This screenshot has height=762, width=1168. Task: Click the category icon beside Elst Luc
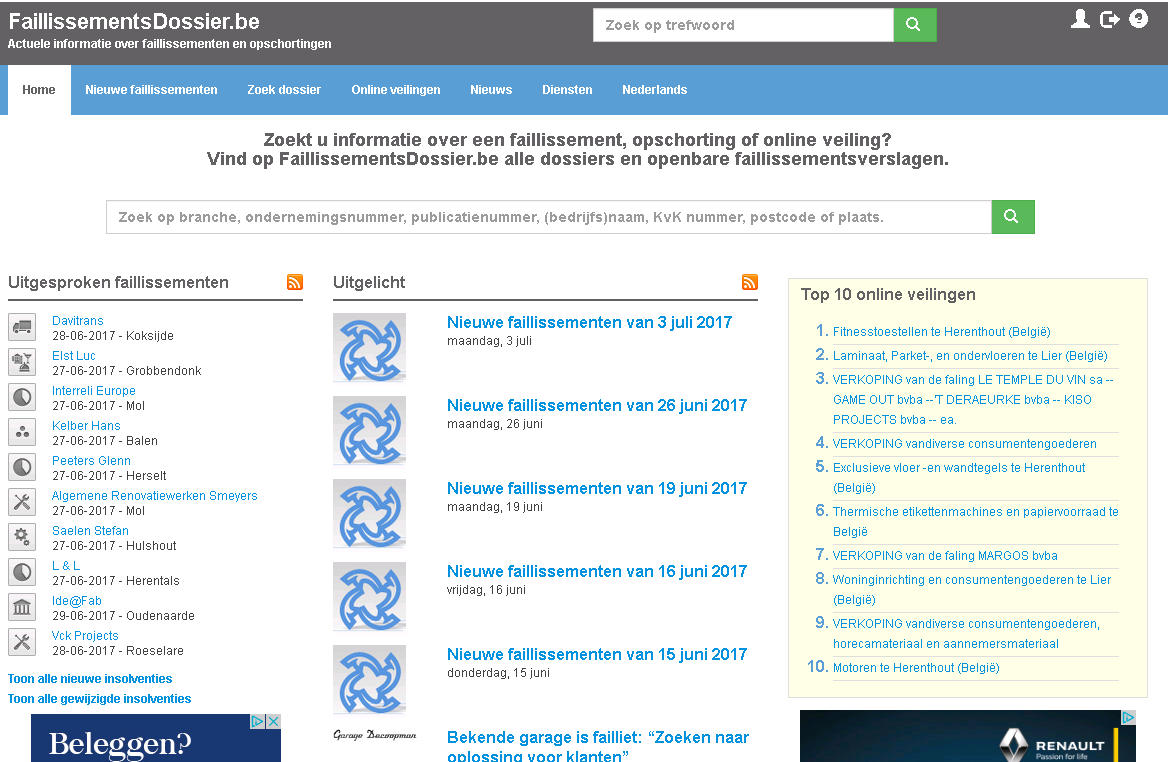coord(22,362)
